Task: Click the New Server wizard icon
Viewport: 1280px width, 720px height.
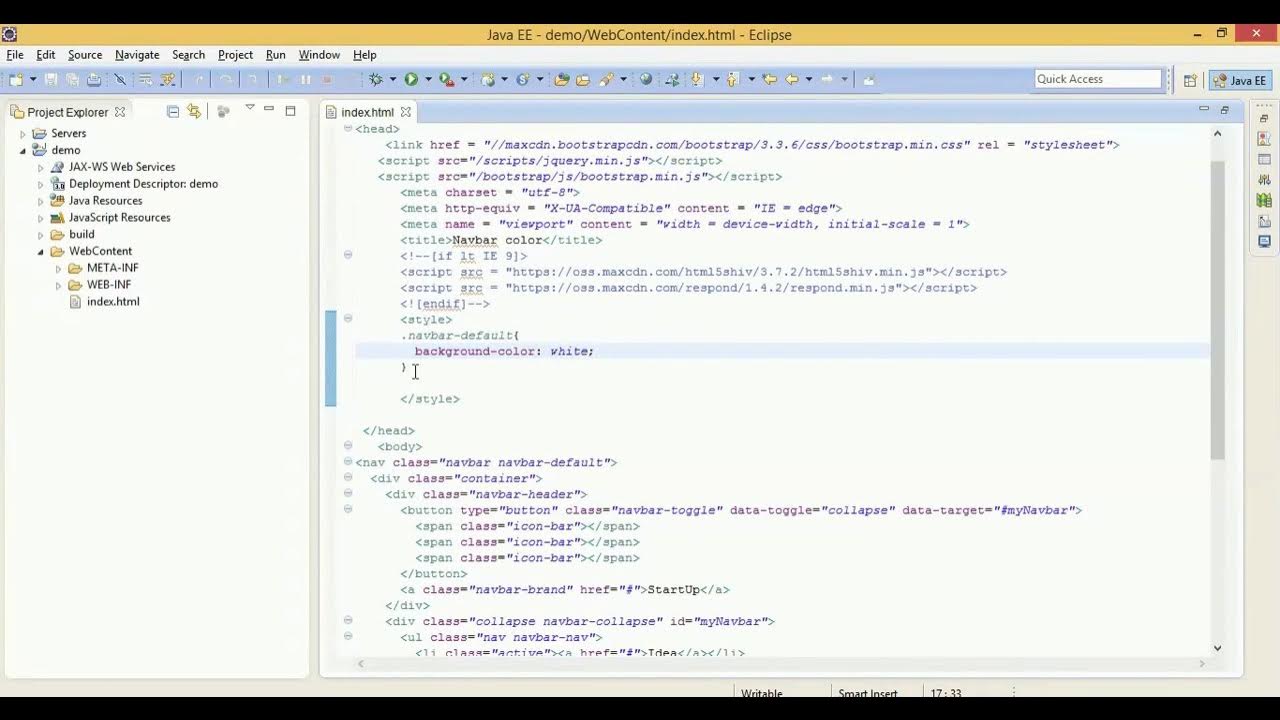Action: click(x=487, y=79)
